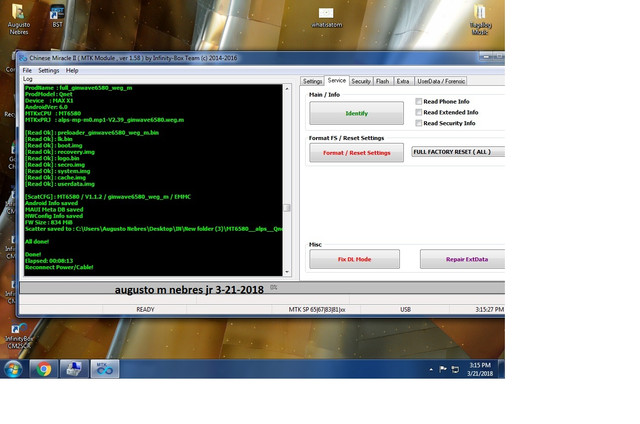Click 'FW Size : 834 MiB' log line
The width and height of the screenshot is (640, 424).
(49, 222)
